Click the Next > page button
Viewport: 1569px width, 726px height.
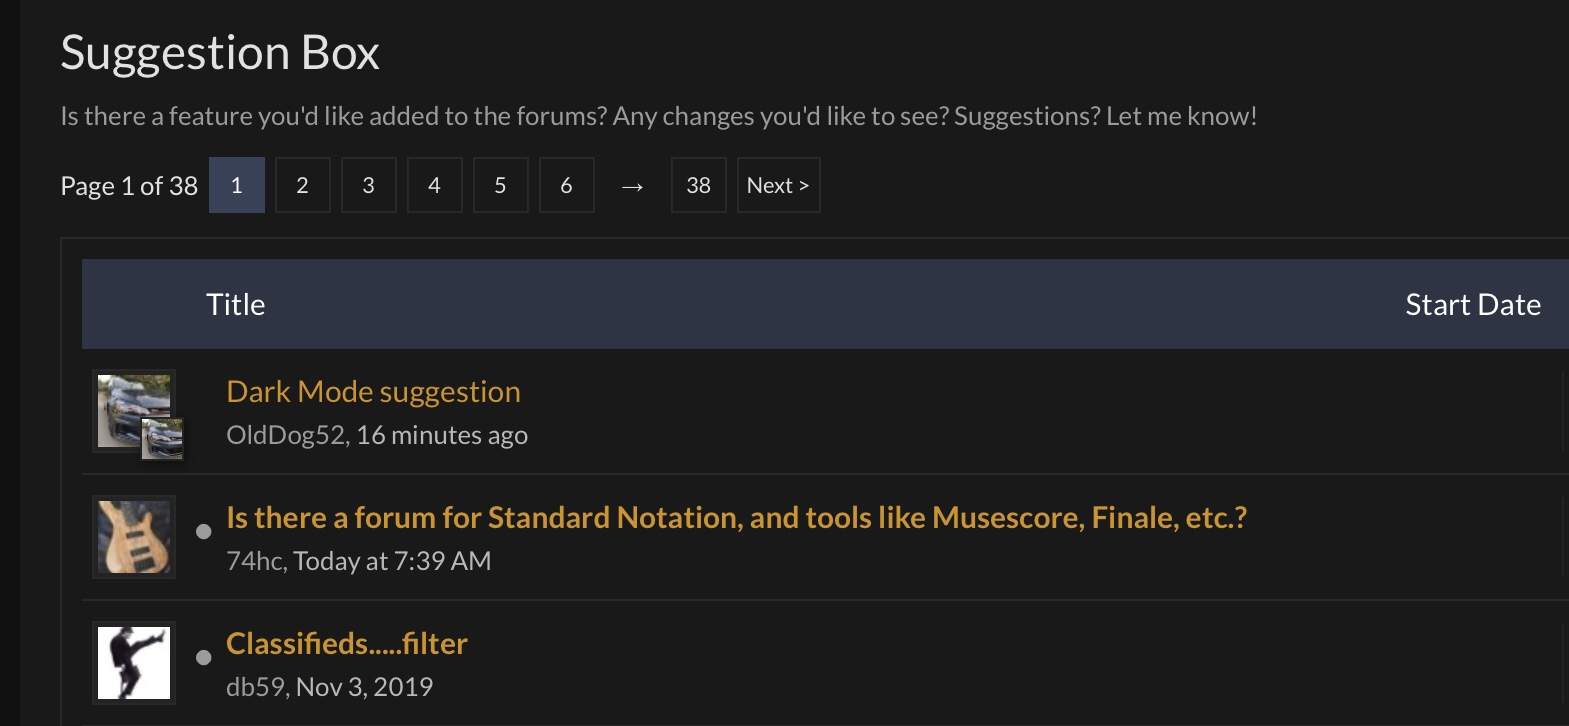point(778,185)
